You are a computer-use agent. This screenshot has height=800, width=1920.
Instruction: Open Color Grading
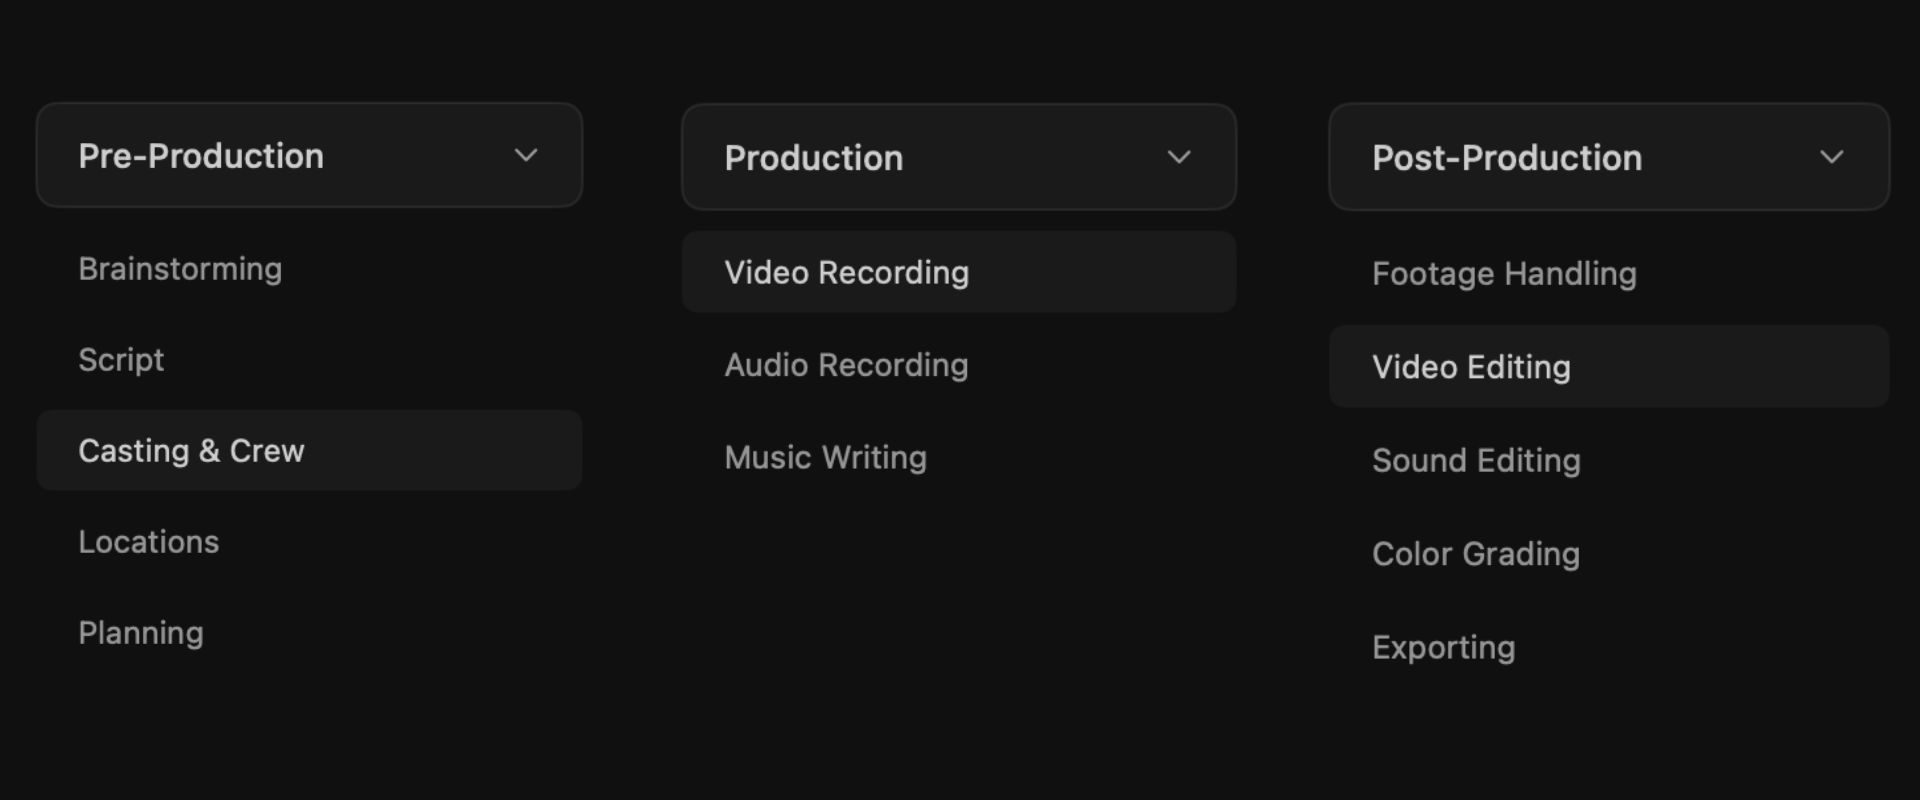1476,554
